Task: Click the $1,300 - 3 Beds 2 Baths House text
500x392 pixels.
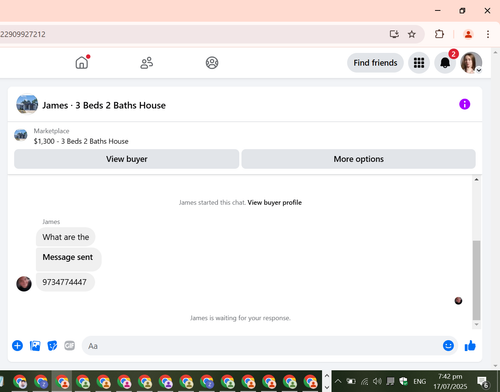Action: 81,141
